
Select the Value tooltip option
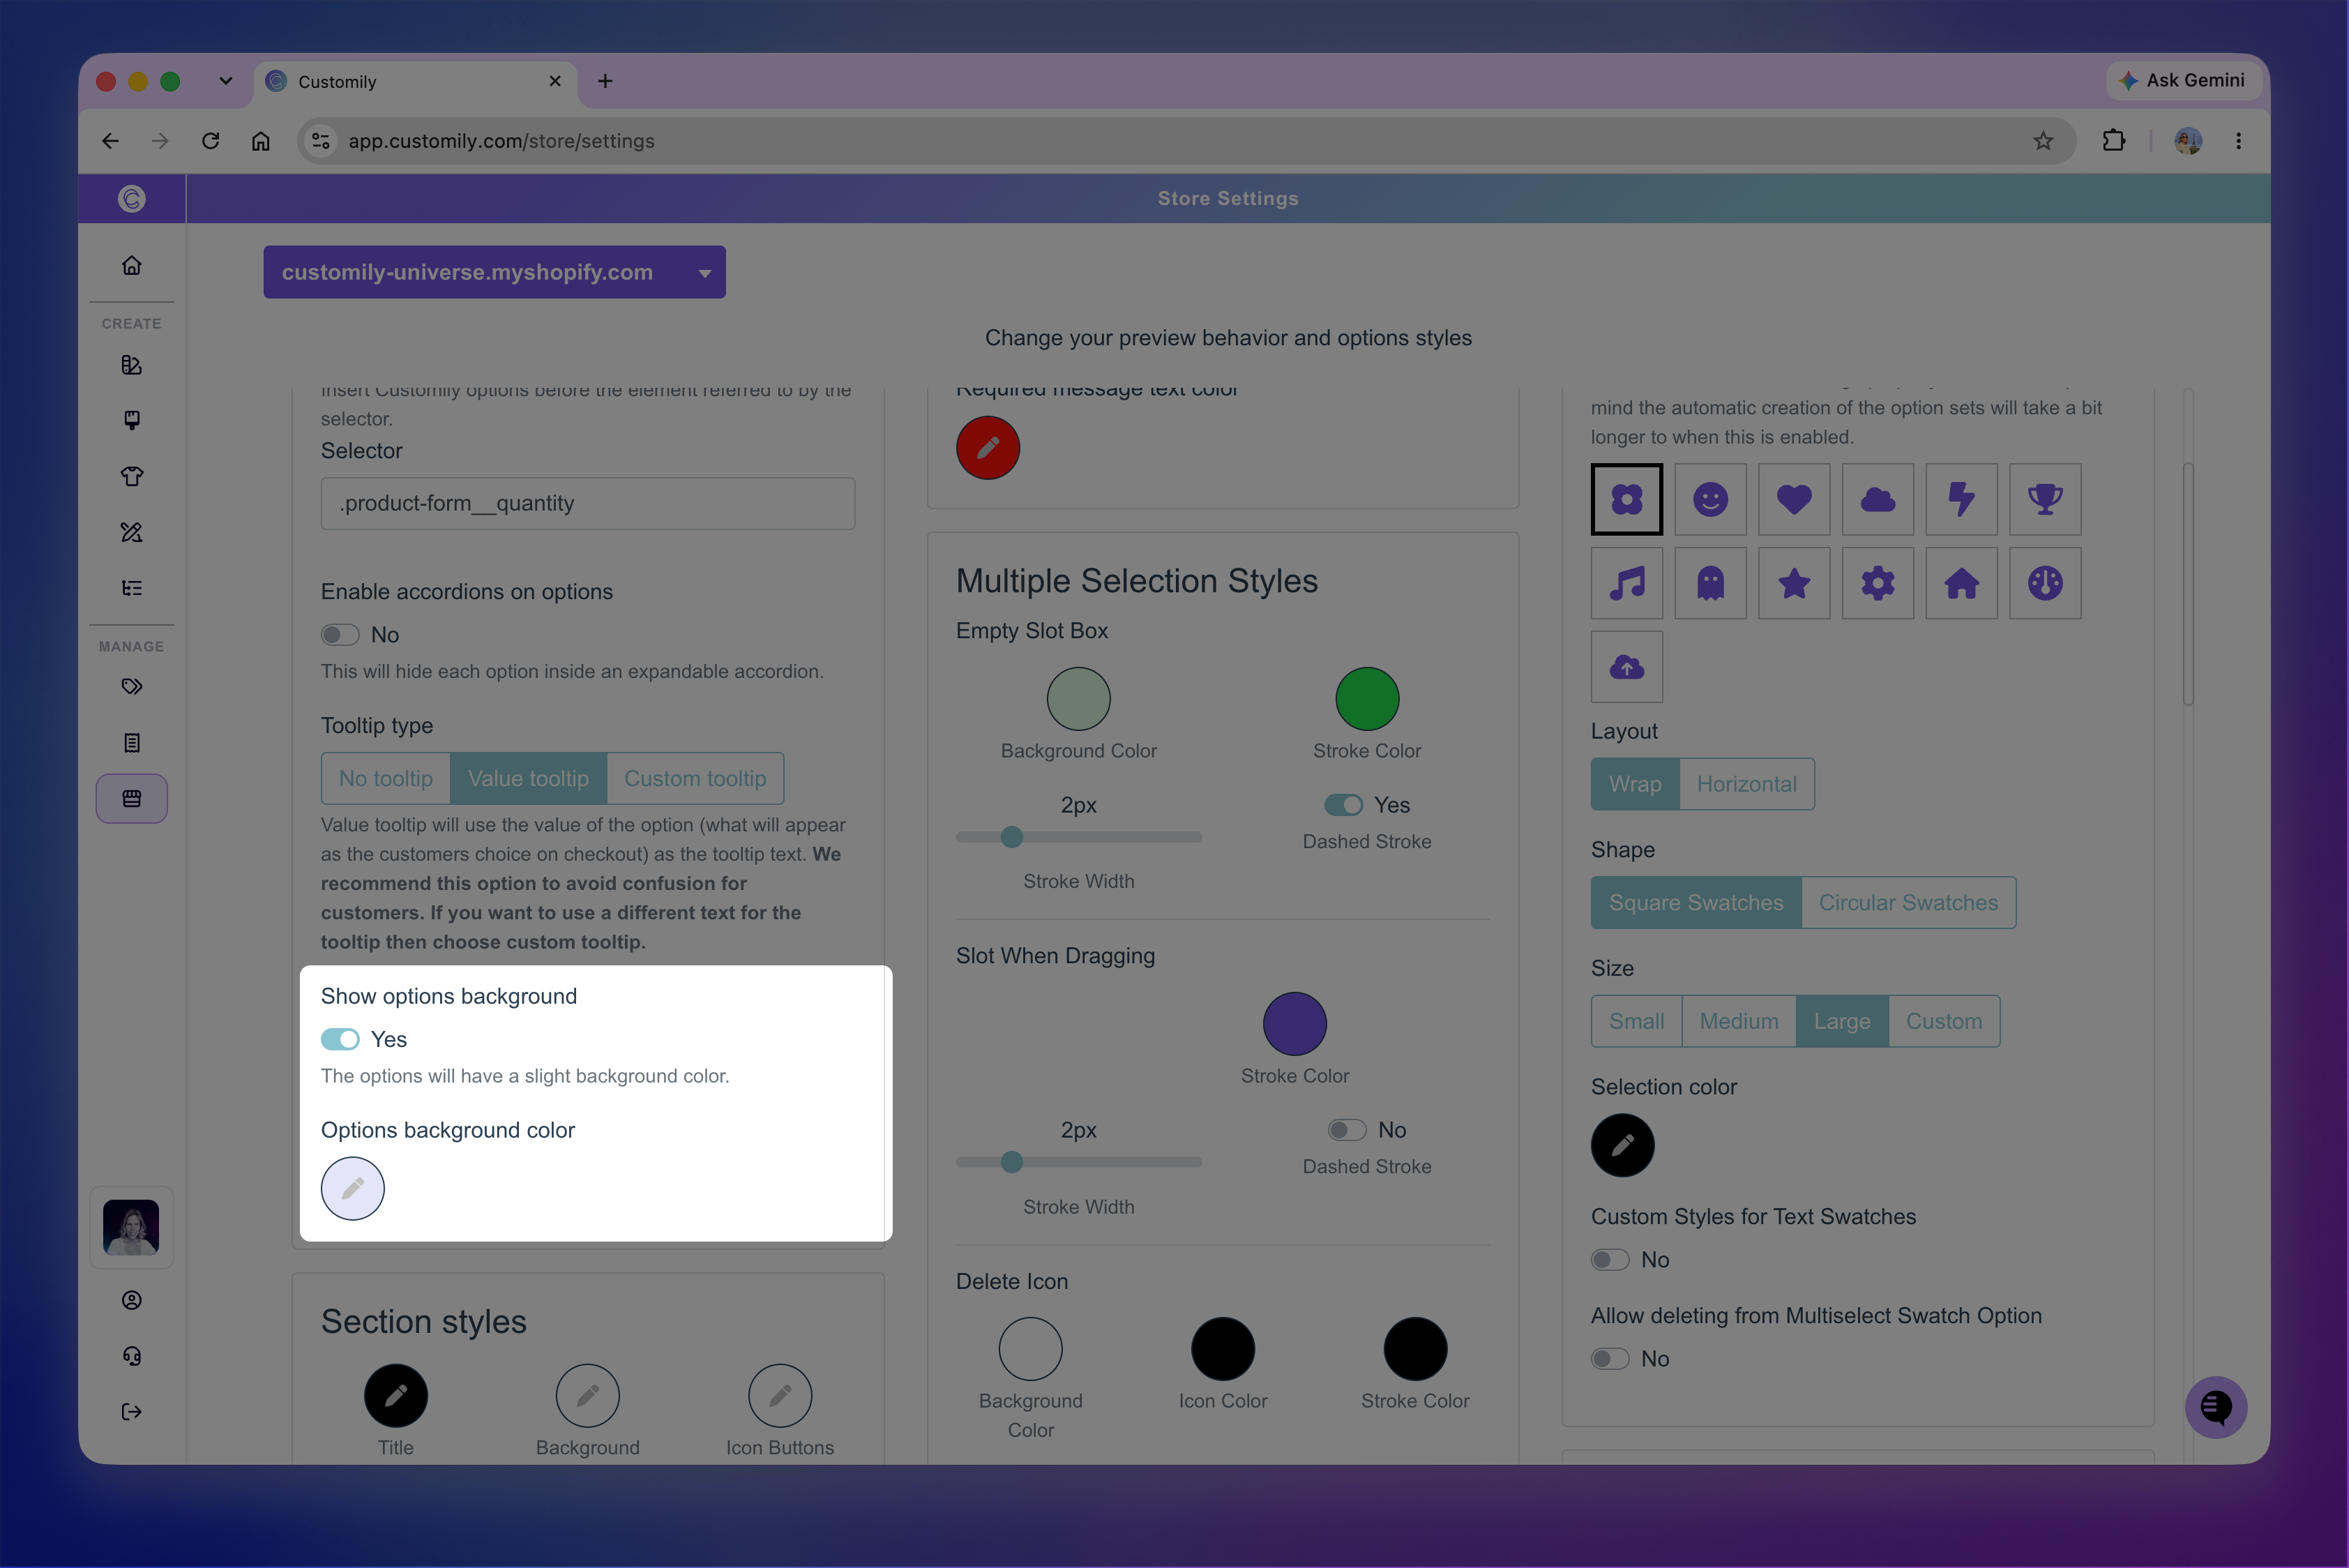(x=528, y=778)
